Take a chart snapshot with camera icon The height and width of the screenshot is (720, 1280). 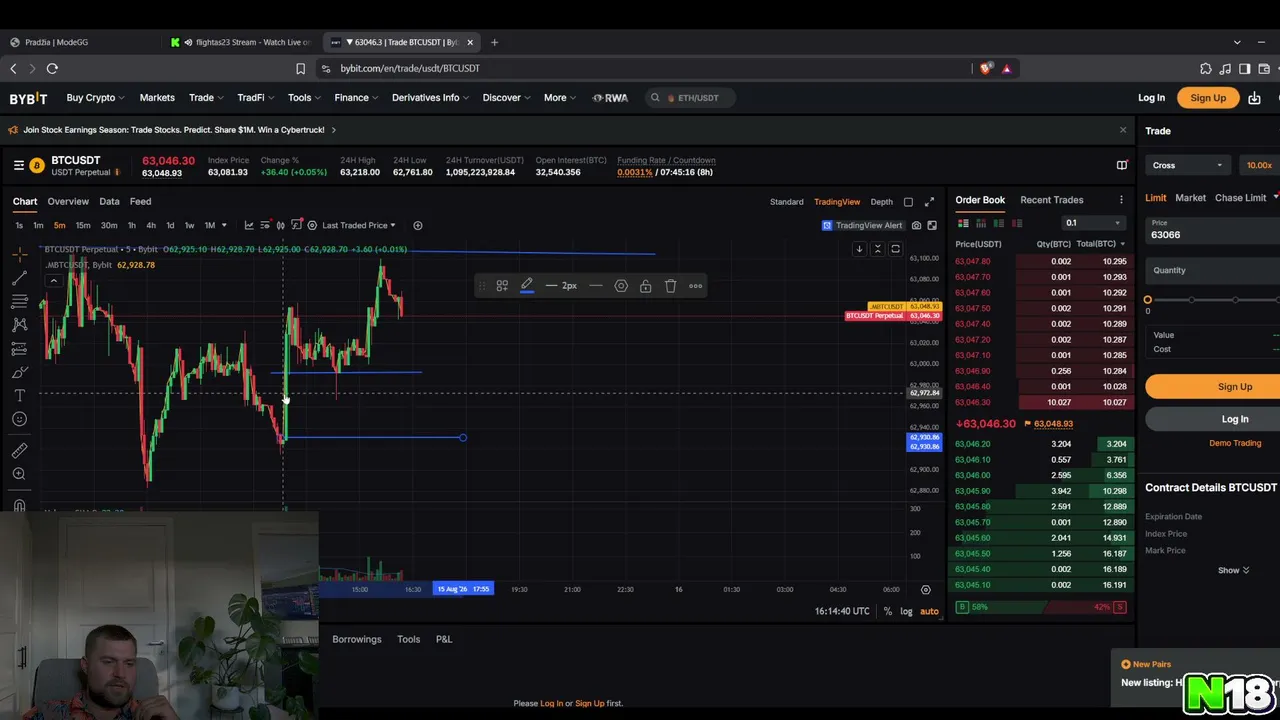point(916,225)
